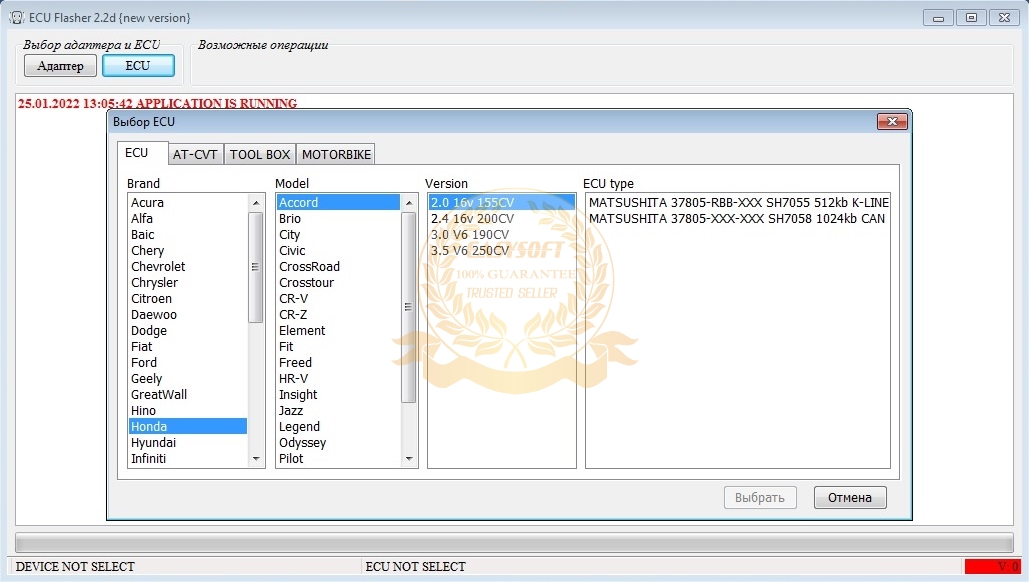This screenshot has height=582, width=1029.
Task: Select Brio model
Action: click(338, 218)
